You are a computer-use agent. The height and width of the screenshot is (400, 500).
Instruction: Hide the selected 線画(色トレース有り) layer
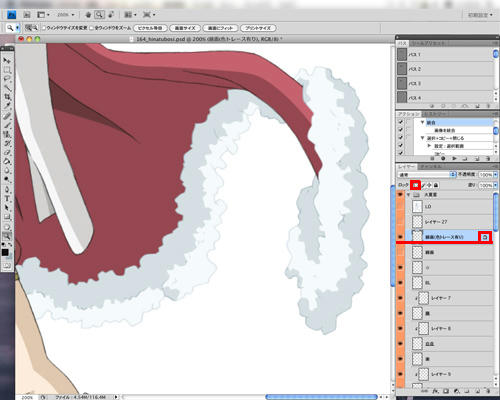tap(400, 237)
